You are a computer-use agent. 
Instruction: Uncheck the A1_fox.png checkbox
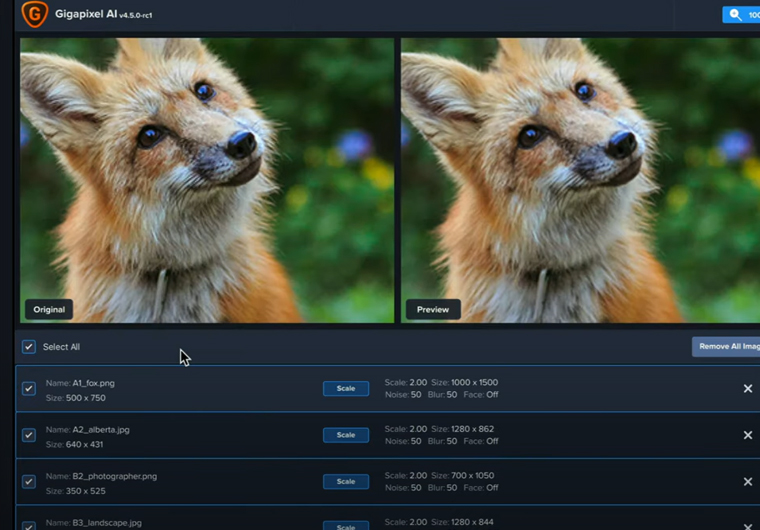[x=29, y=388]
